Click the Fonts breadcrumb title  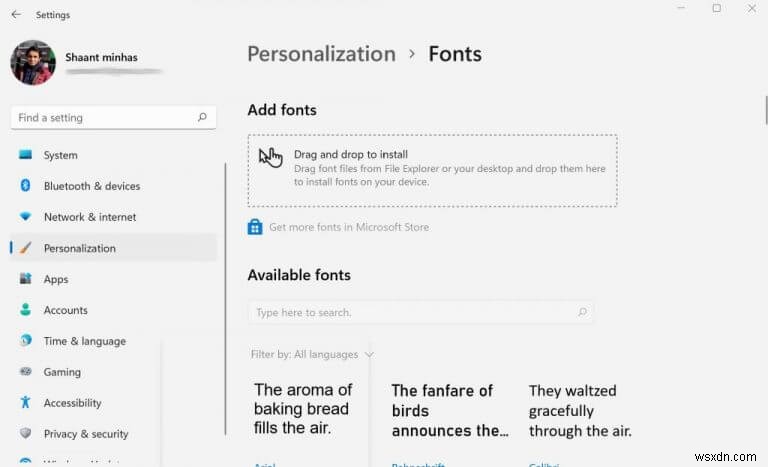tap(455, 54)
